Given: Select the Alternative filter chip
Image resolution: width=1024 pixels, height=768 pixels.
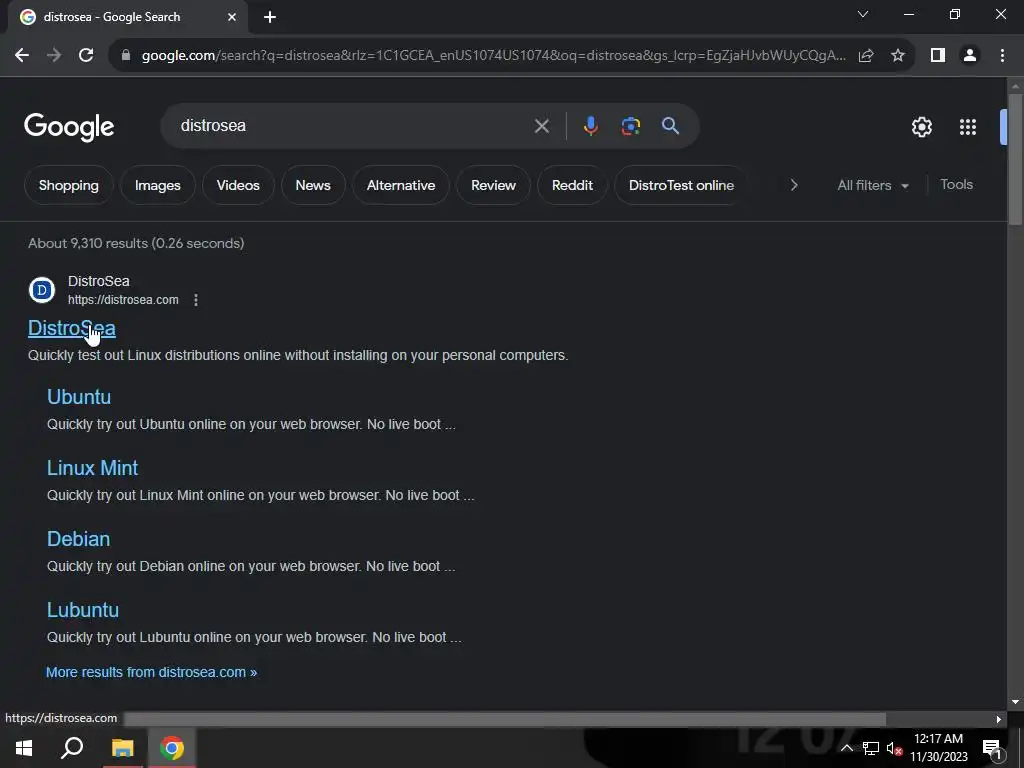Looking at the screenshot, I should [x=400, y=185].
